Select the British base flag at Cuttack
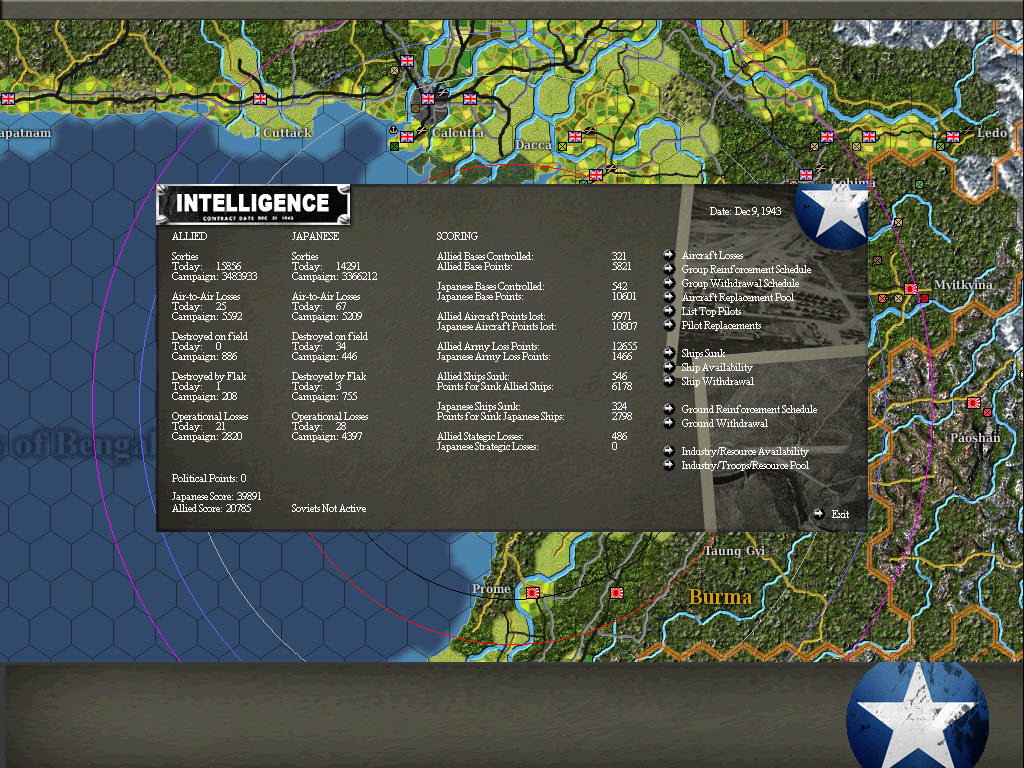The height and width of the screenshot is (768, 1024). pyautogui.click(x=260, y=99)
